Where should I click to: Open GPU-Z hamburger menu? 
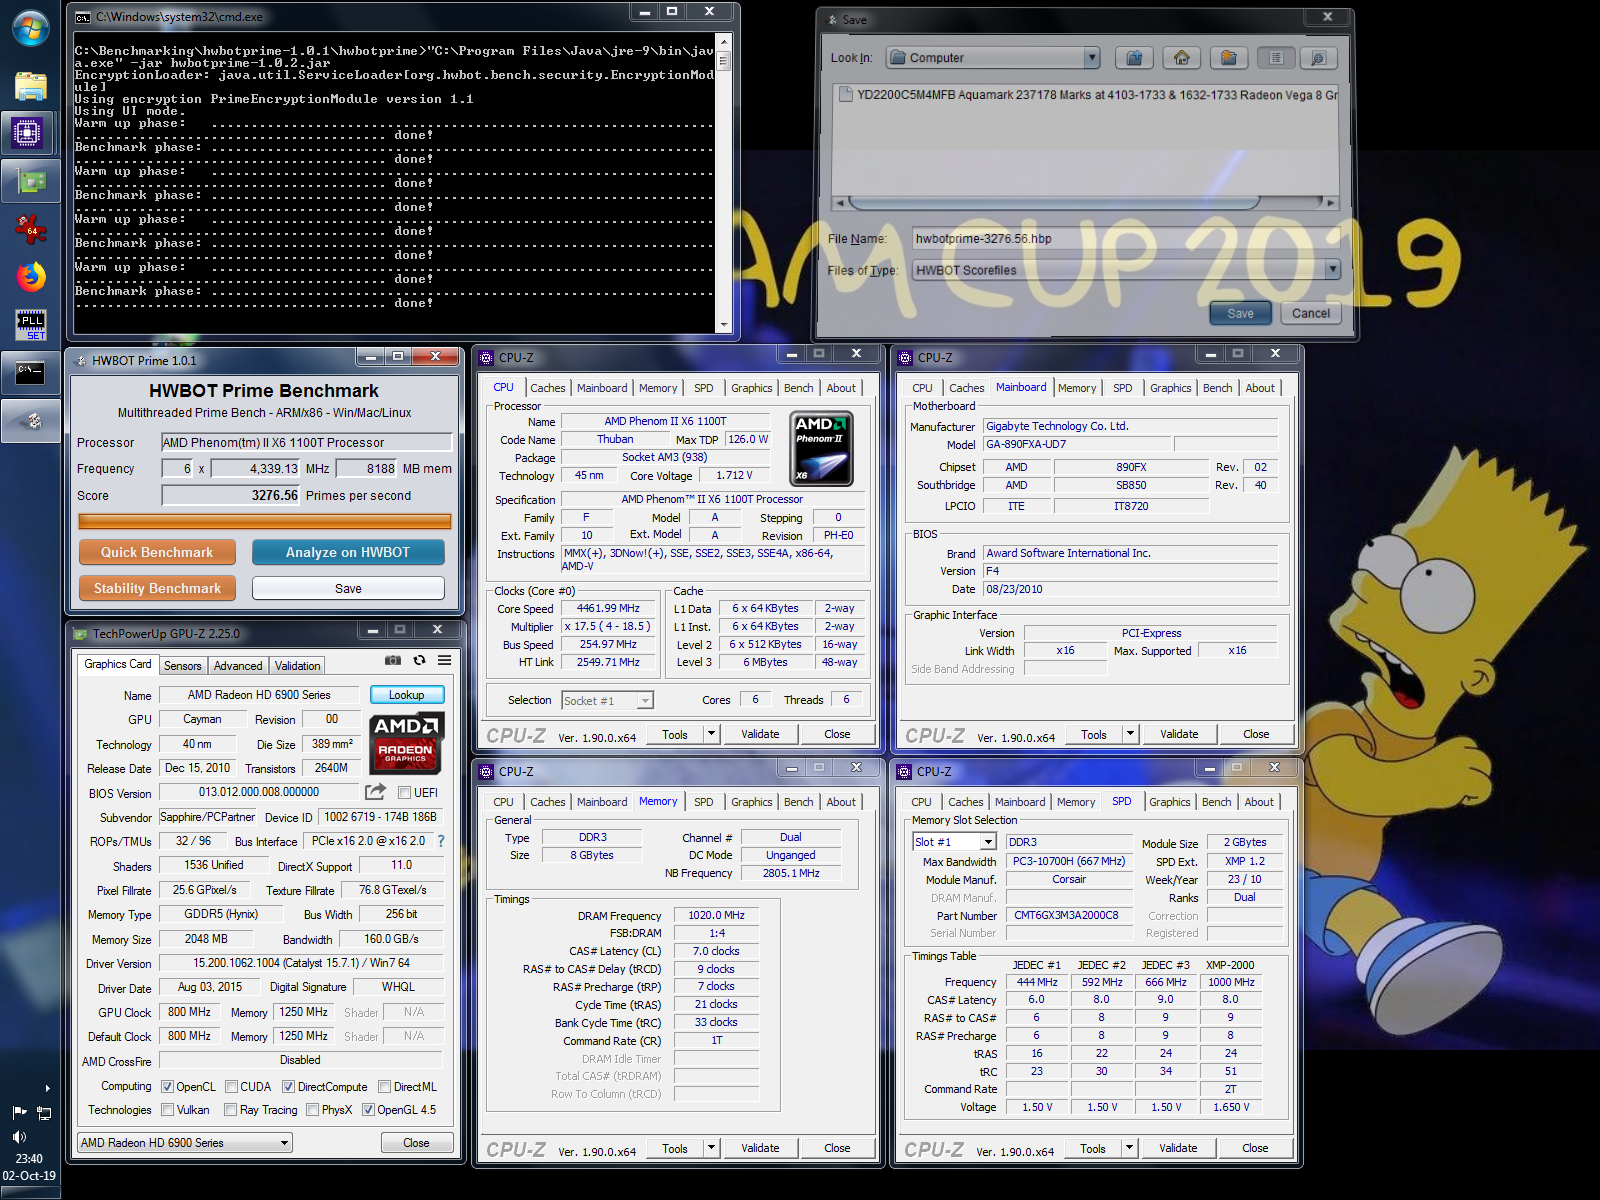click(444, 660)
